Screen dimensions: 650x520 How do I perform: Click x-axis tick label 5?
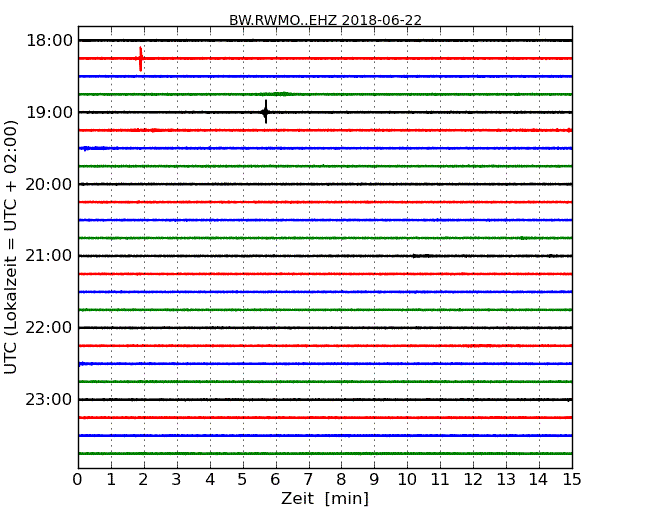[x=243, y=479]
